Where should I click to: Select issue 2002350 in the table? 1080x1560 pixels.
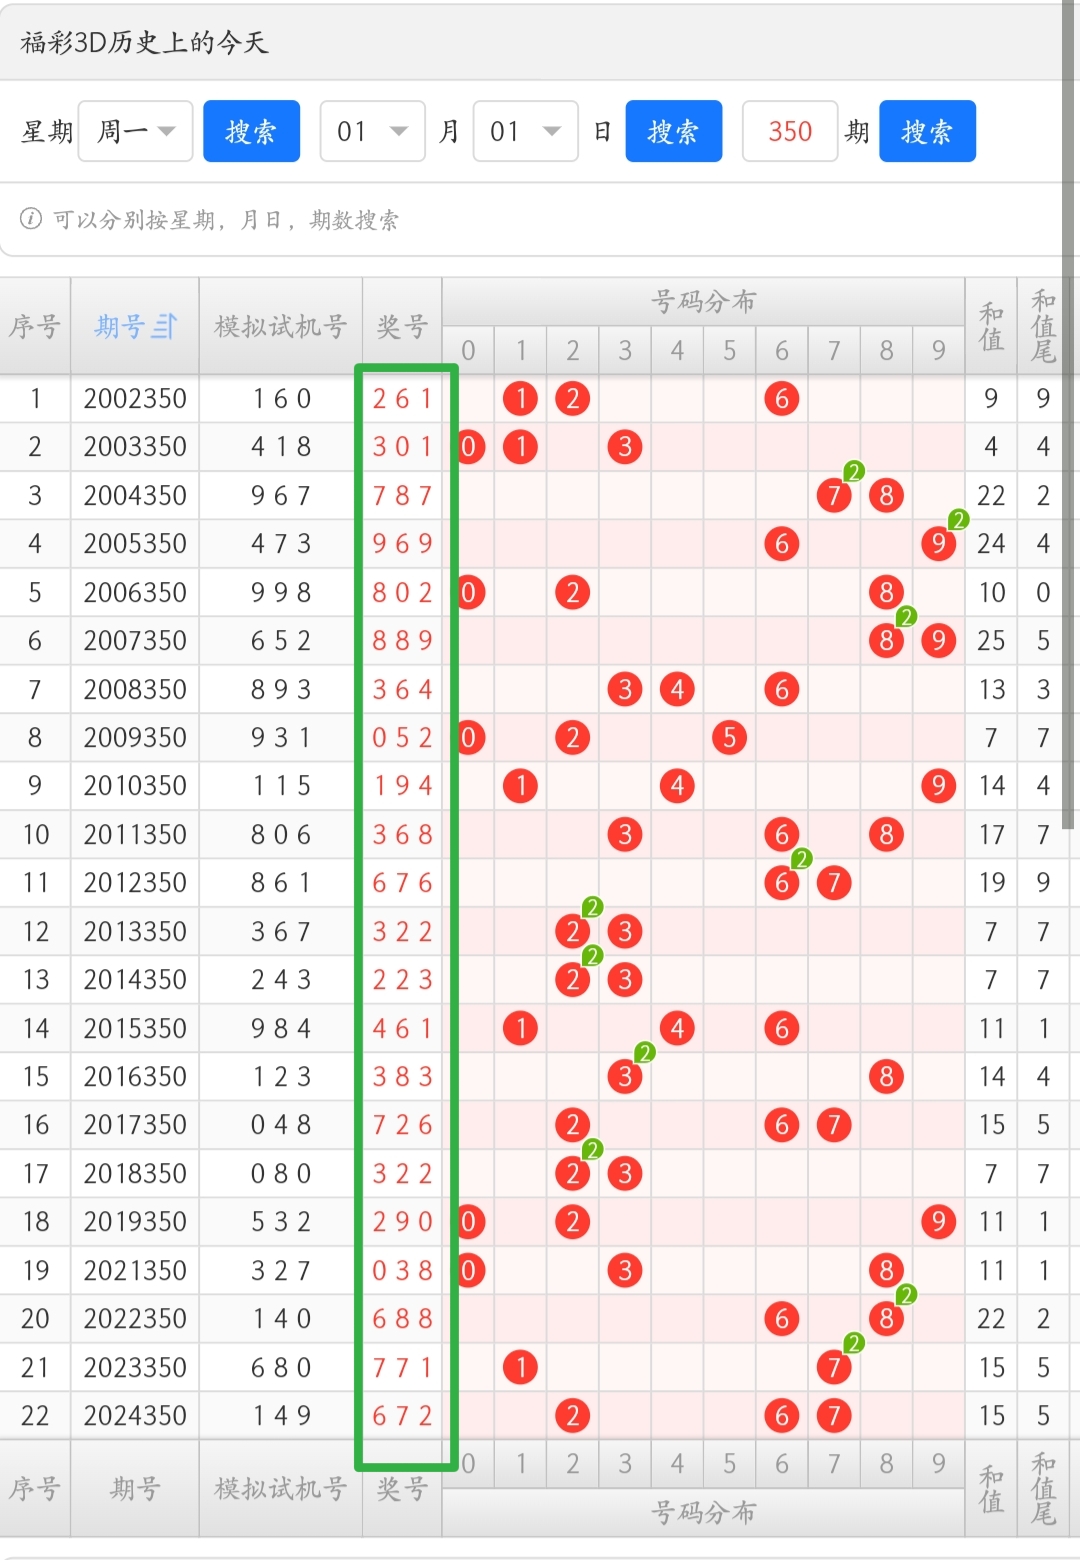(x=135, y=398)
